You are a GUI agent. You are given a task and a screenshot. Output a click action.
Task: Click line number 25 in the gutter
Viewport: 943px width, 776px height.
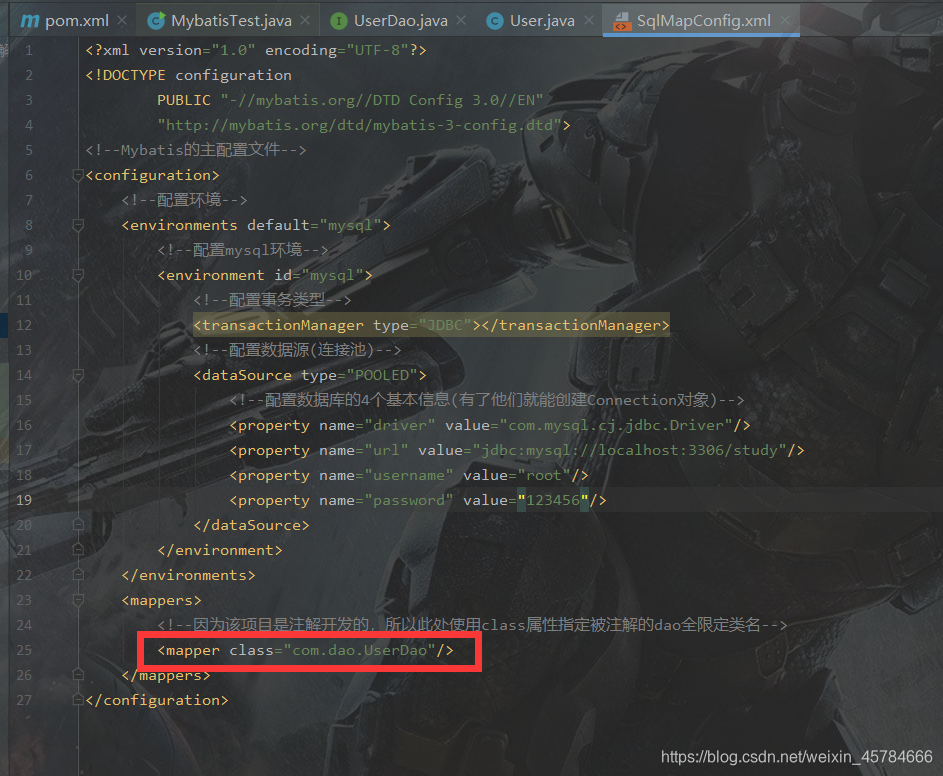(24, 650)
